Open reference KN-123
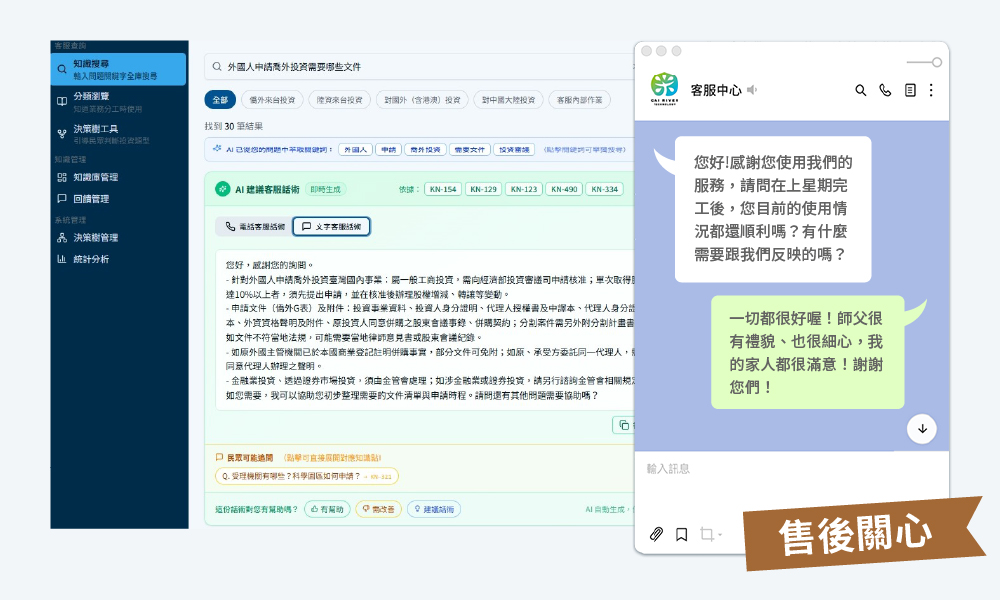Viewport: 1000px width, 600px height. click(x=524, y=189)
